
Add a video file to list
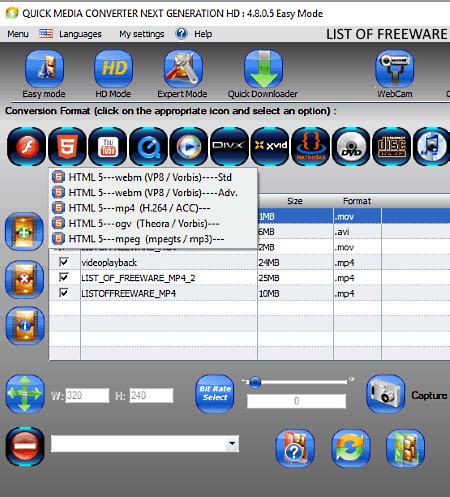coord(24,232)
